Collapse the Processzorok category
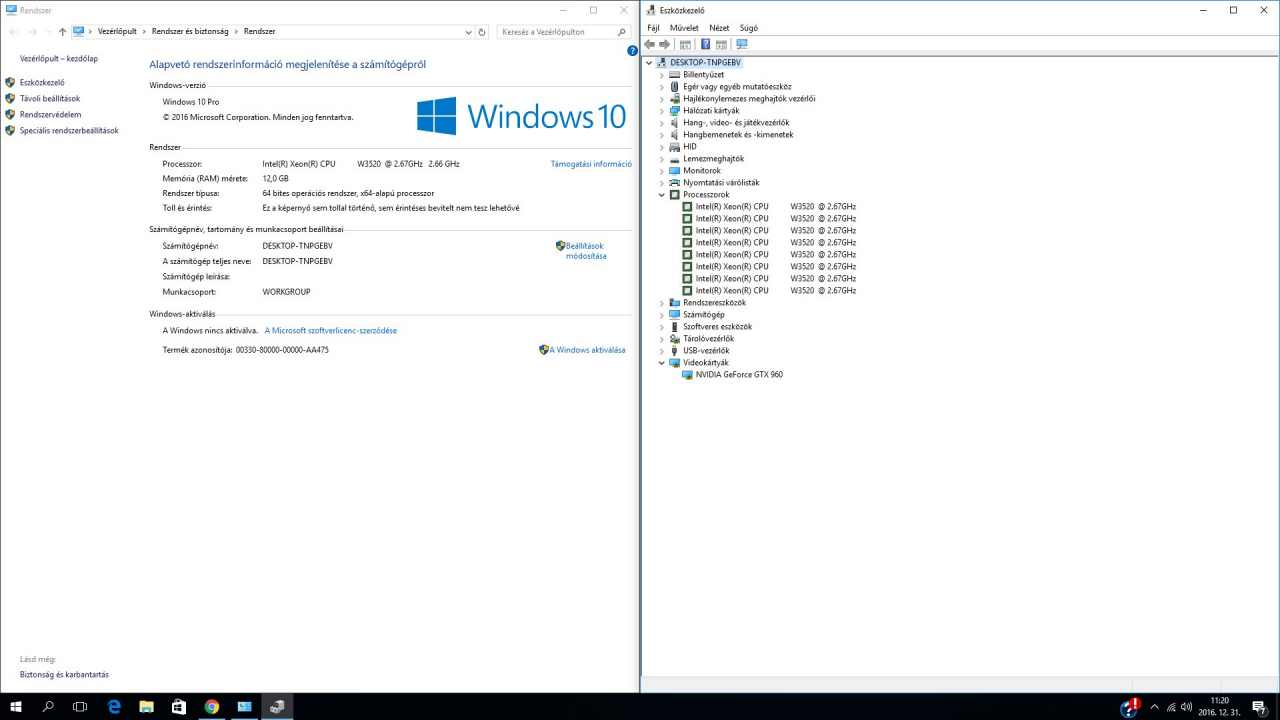1280x720 pixels. coord(661,195)
